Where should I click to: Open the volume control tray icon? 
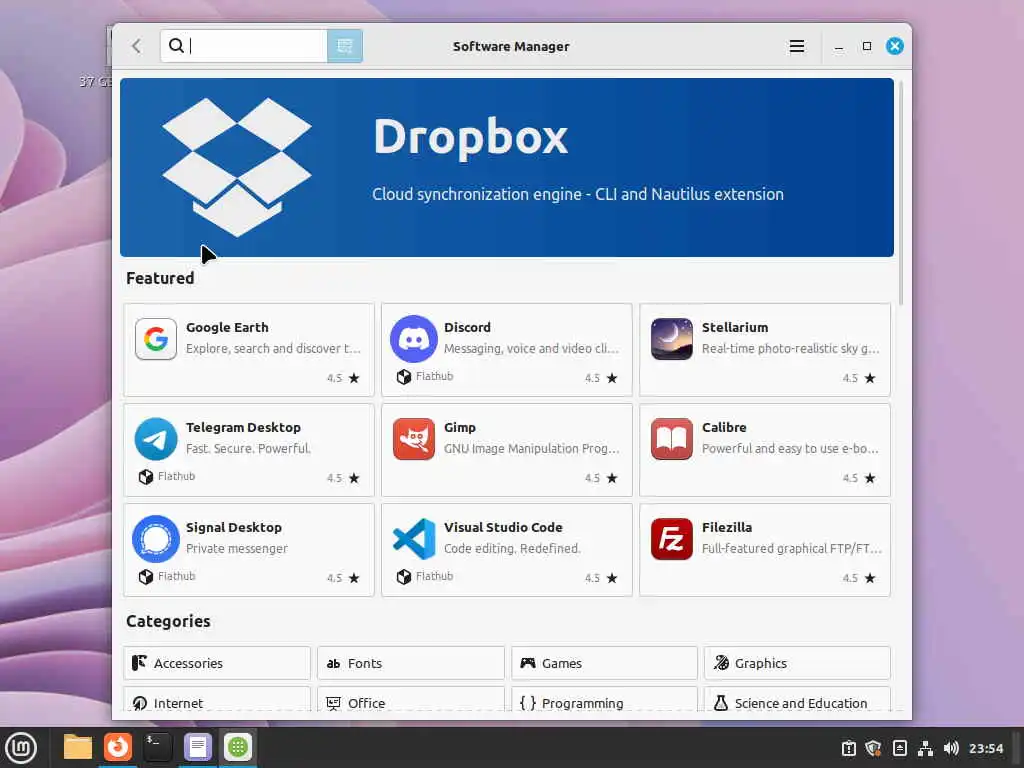pos(951,748)
